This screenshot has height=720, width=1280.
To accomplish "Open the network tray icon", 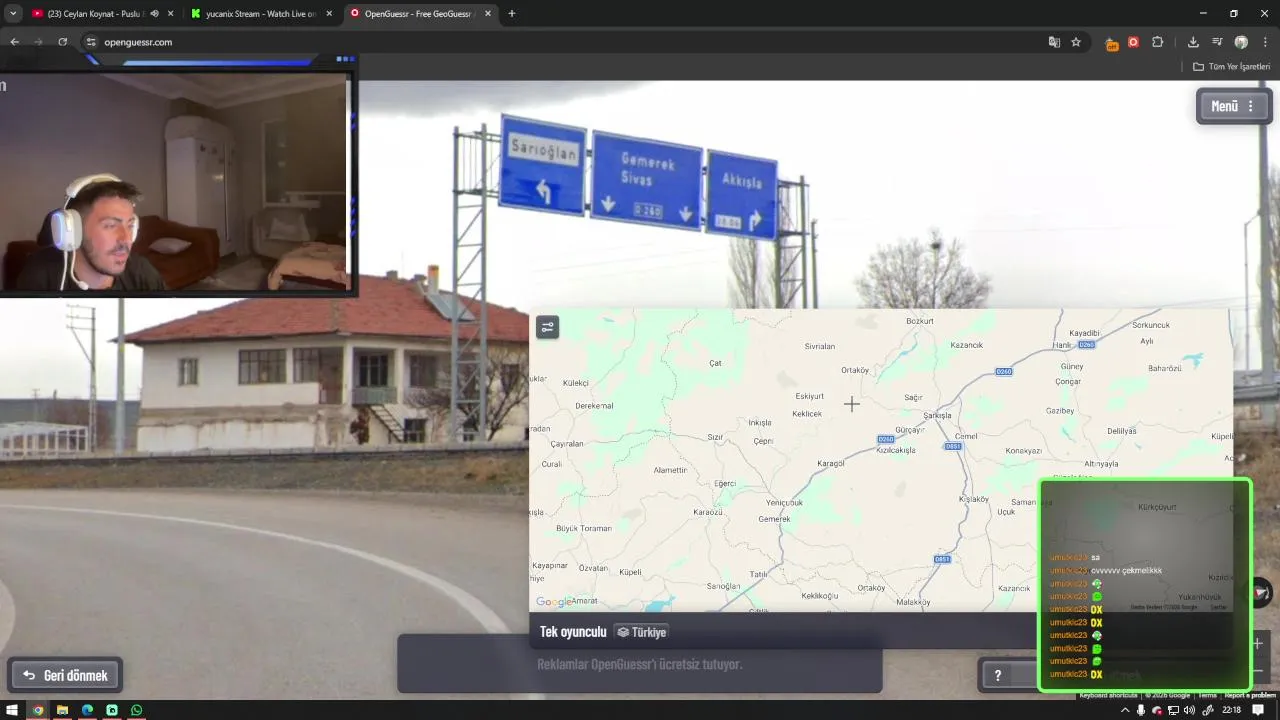I will (x=1173, y=710).
